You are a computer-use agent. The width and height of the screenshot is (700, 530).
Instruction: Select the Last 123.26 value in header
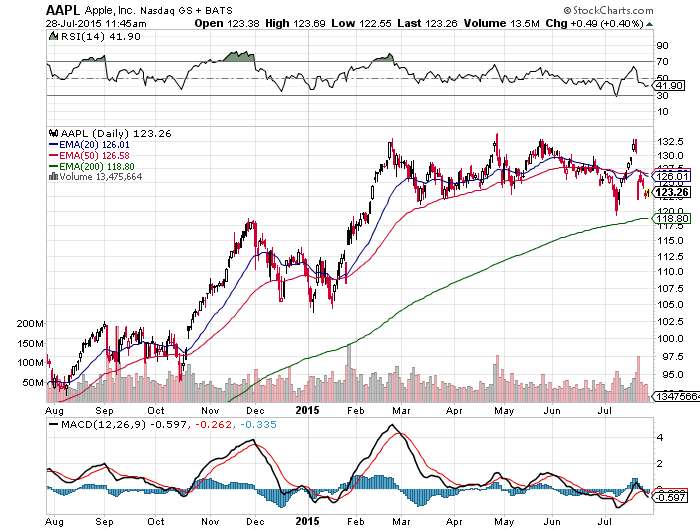[427, 23]
